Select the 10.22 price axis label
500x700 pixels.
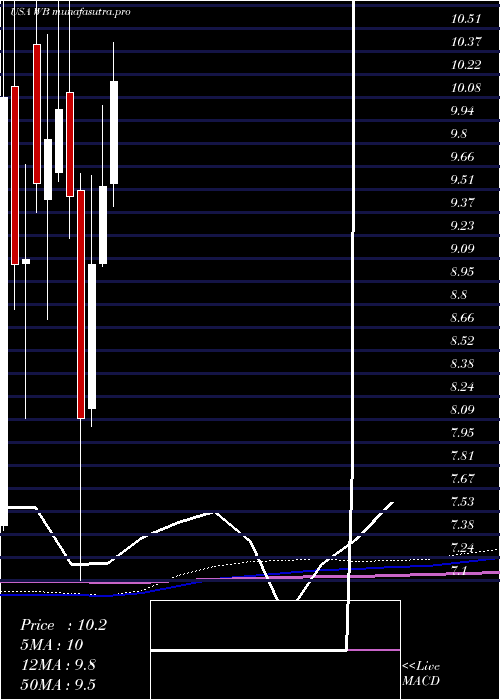click(x=466, y=65)
